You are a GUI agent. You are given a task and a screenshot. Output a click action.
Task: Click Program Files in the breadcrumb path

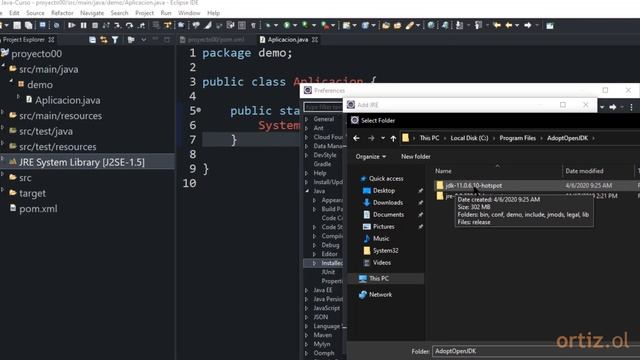tap(518, 138)
